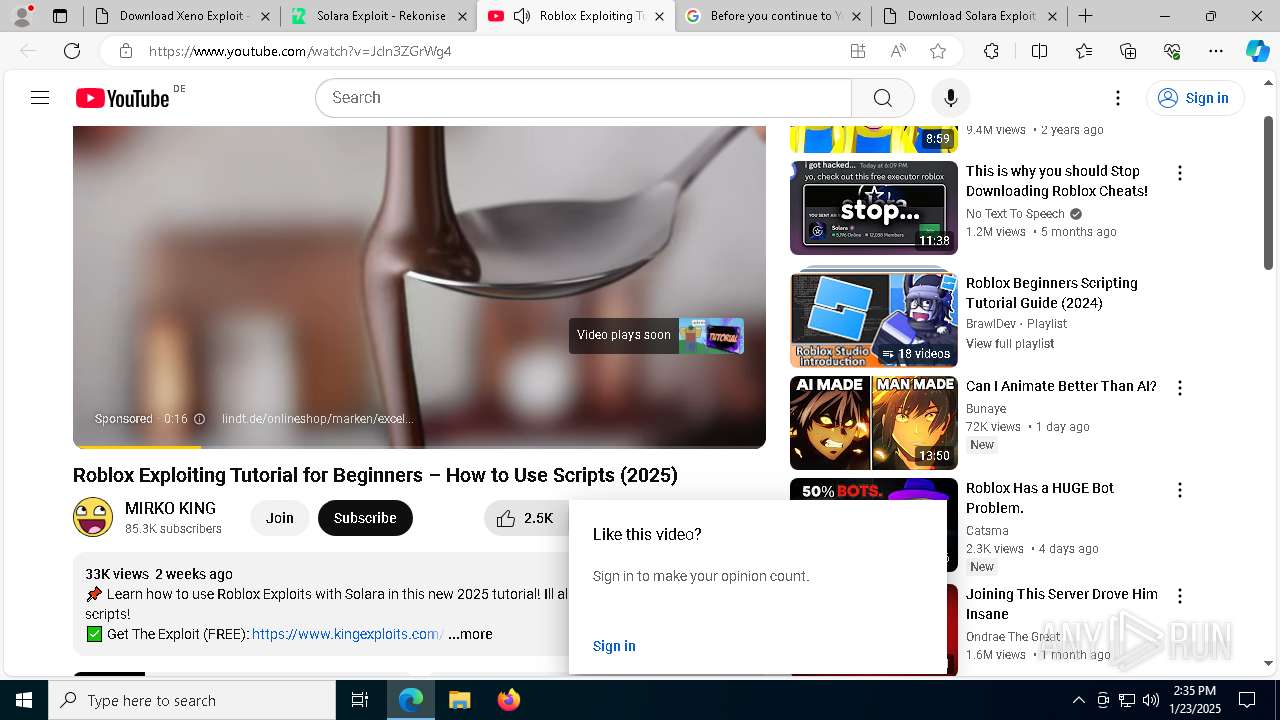Image resolution: width=1280 pixels, height=720 pixels.
Task: Open Edge profile avatar icon
Action: click(22, 16)
